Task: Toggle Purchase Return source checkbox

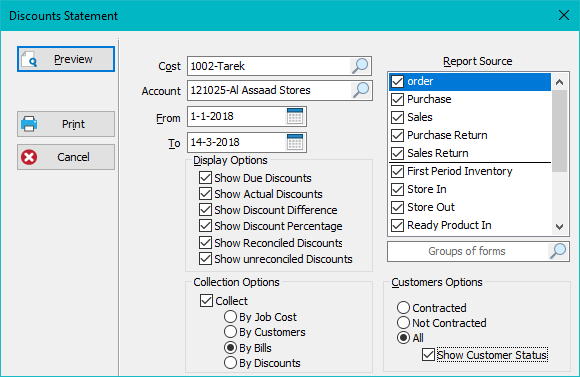Action: click(x=398, y=135)
